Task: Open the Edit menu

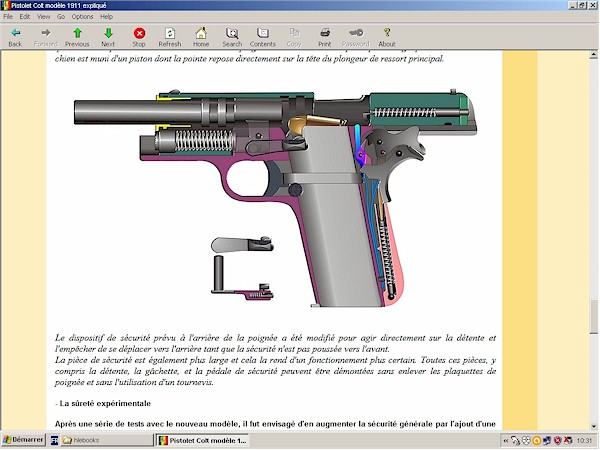Action: (24, 17)
